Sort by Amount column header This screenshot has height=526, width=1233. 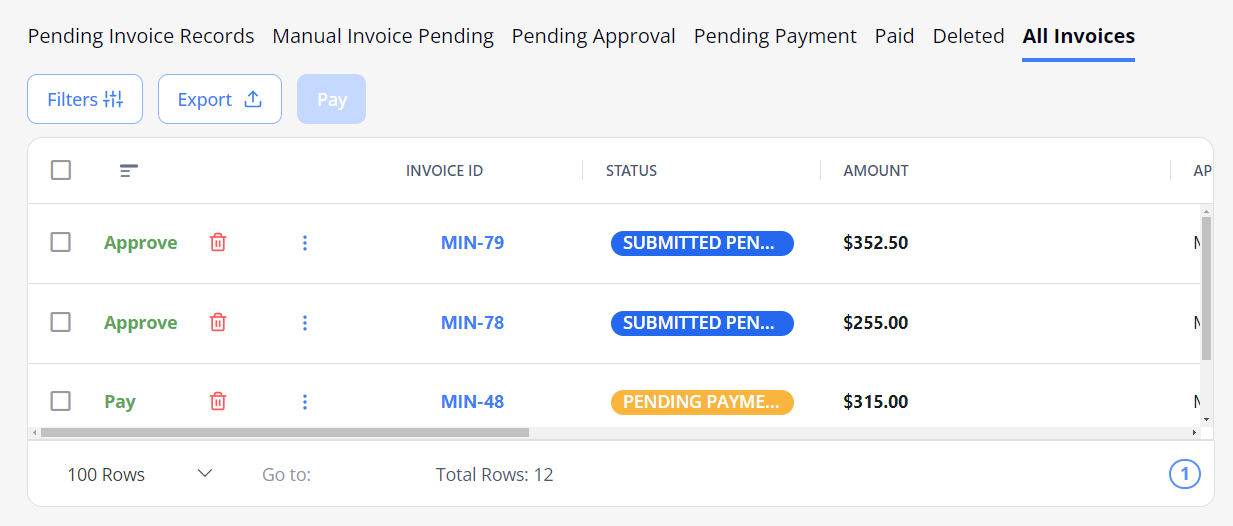[x=876, y=171]
